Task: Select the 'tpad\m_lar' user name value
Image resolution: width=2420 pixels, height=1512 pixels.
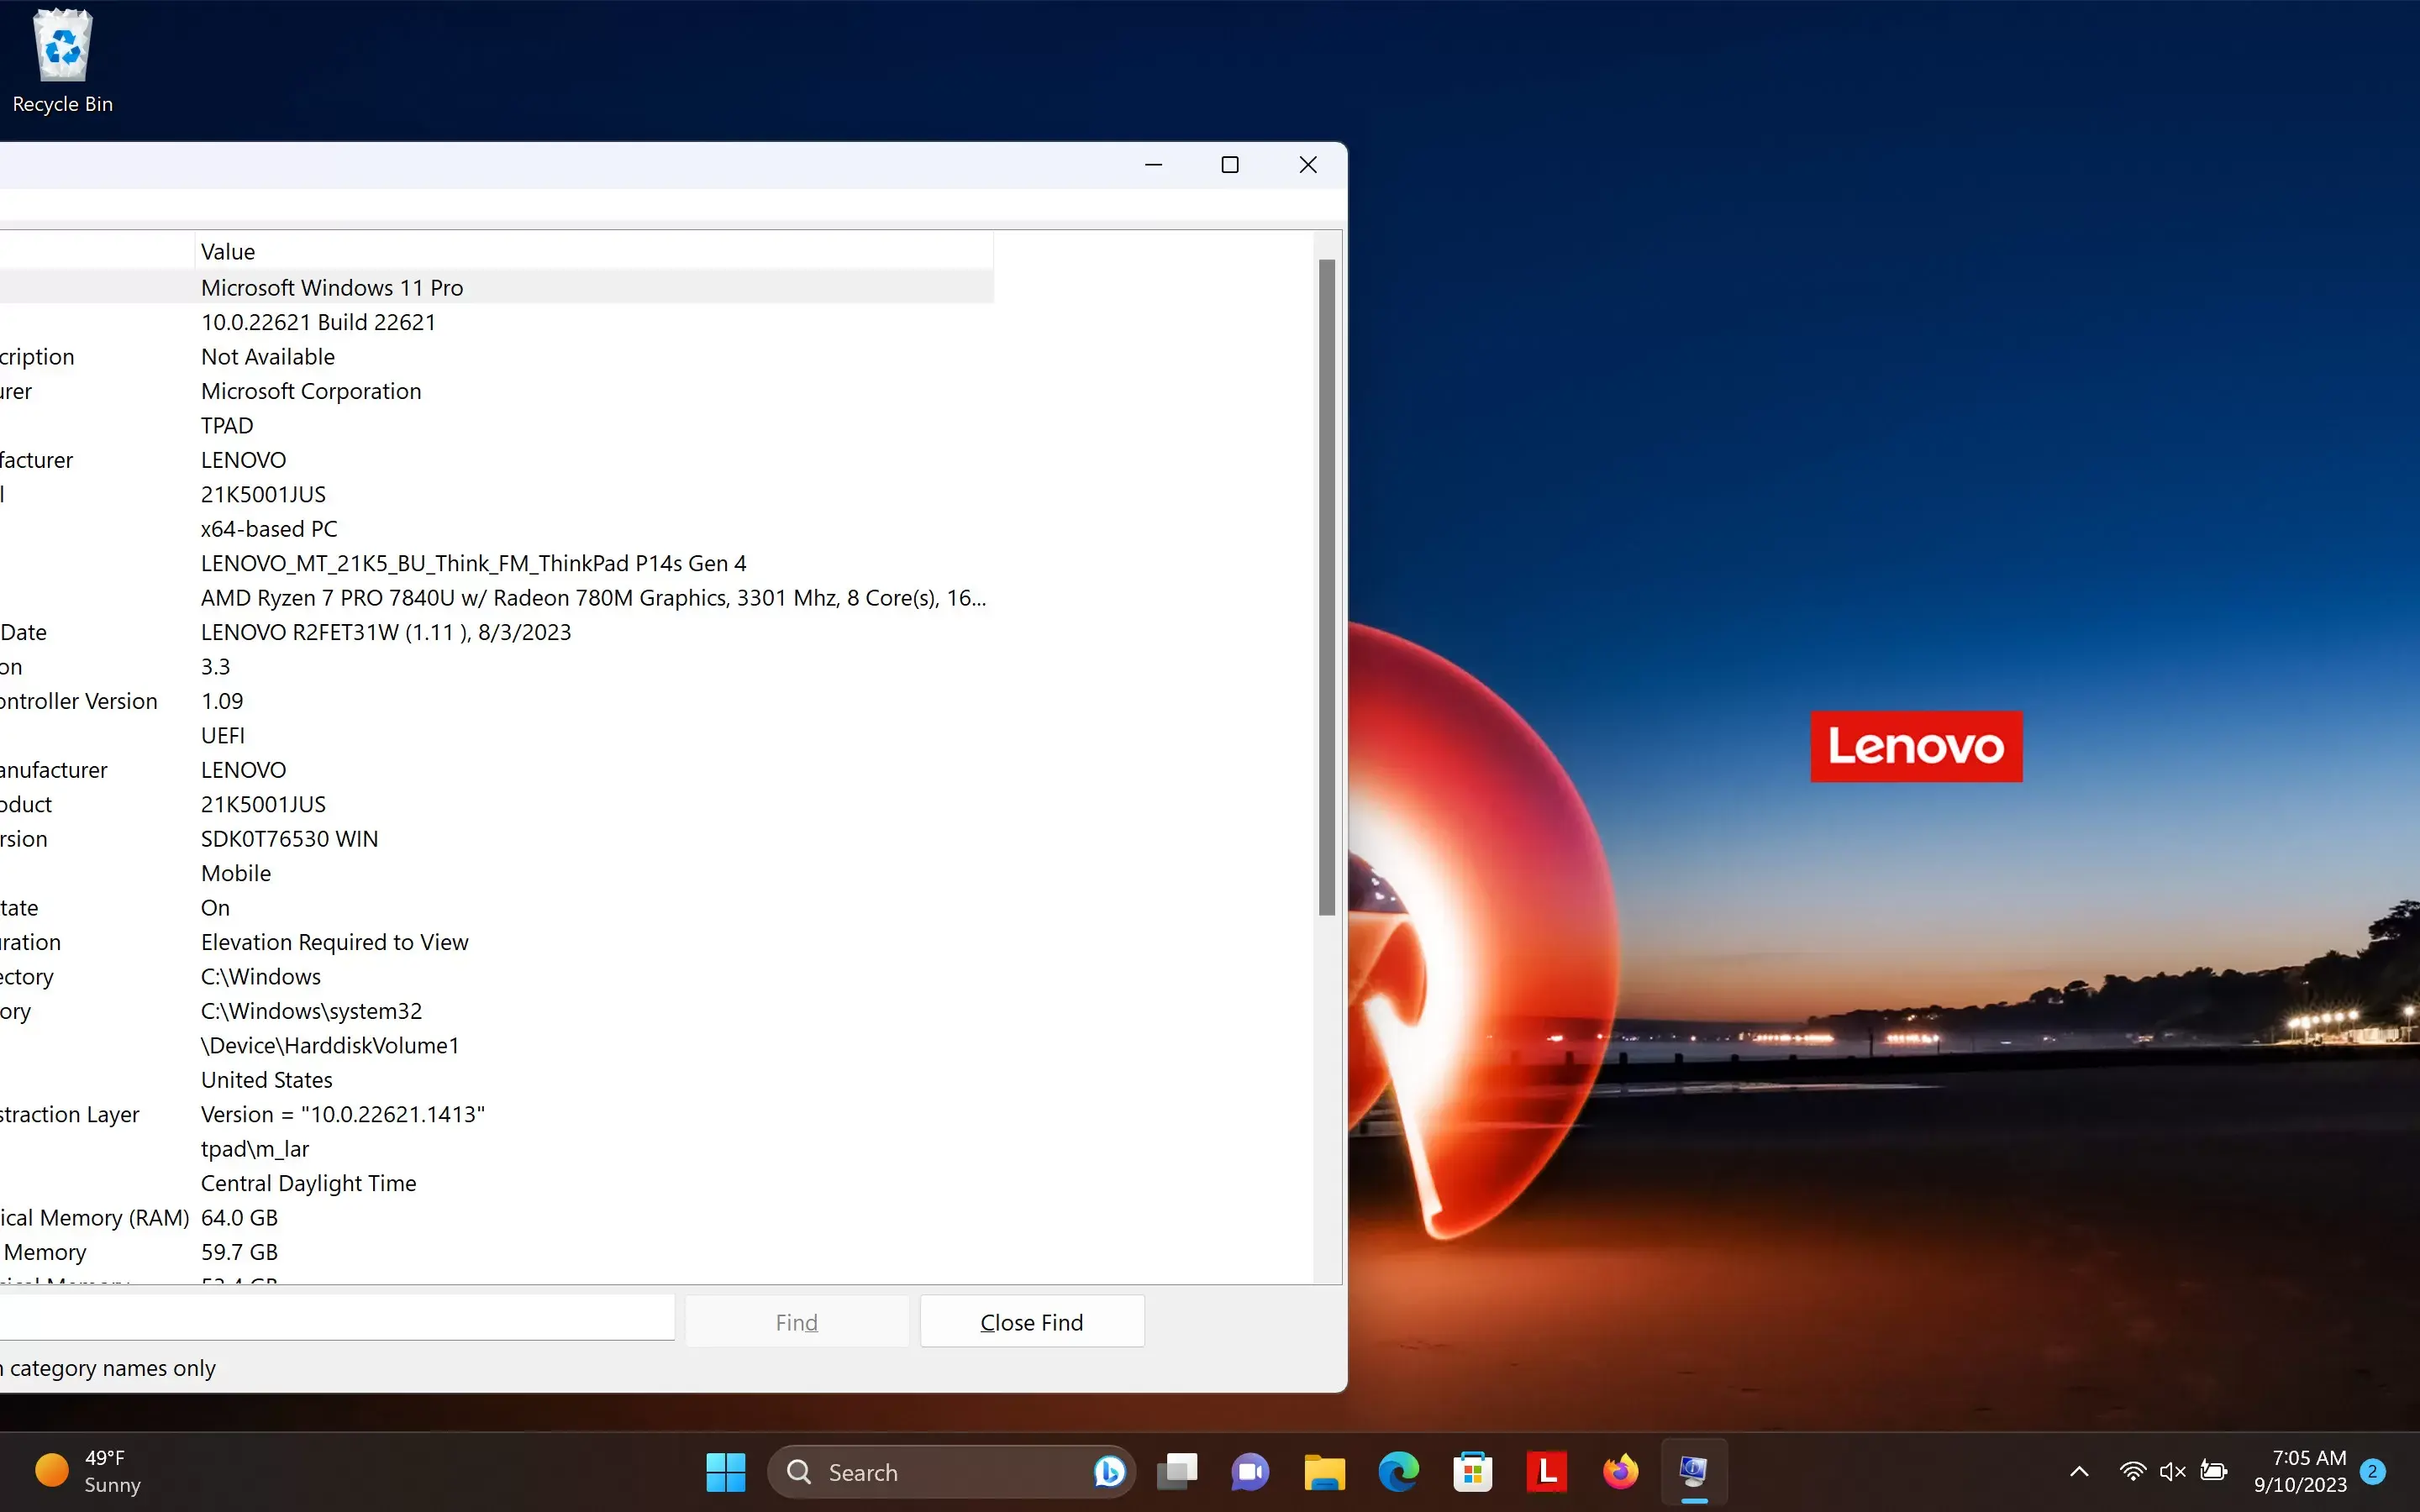Action: [255, 1149]
